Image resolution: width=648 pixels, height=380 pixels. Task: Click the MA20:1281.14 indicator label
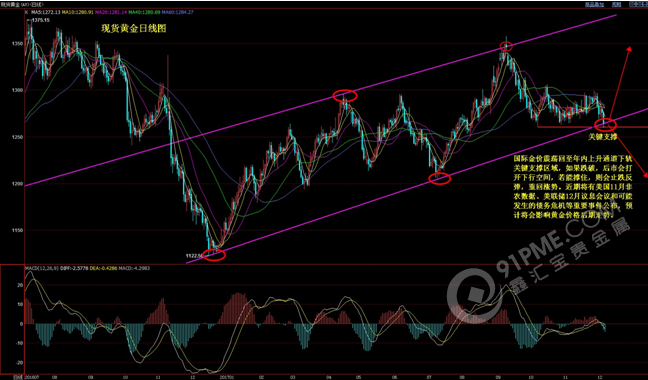tap(112, 13)
